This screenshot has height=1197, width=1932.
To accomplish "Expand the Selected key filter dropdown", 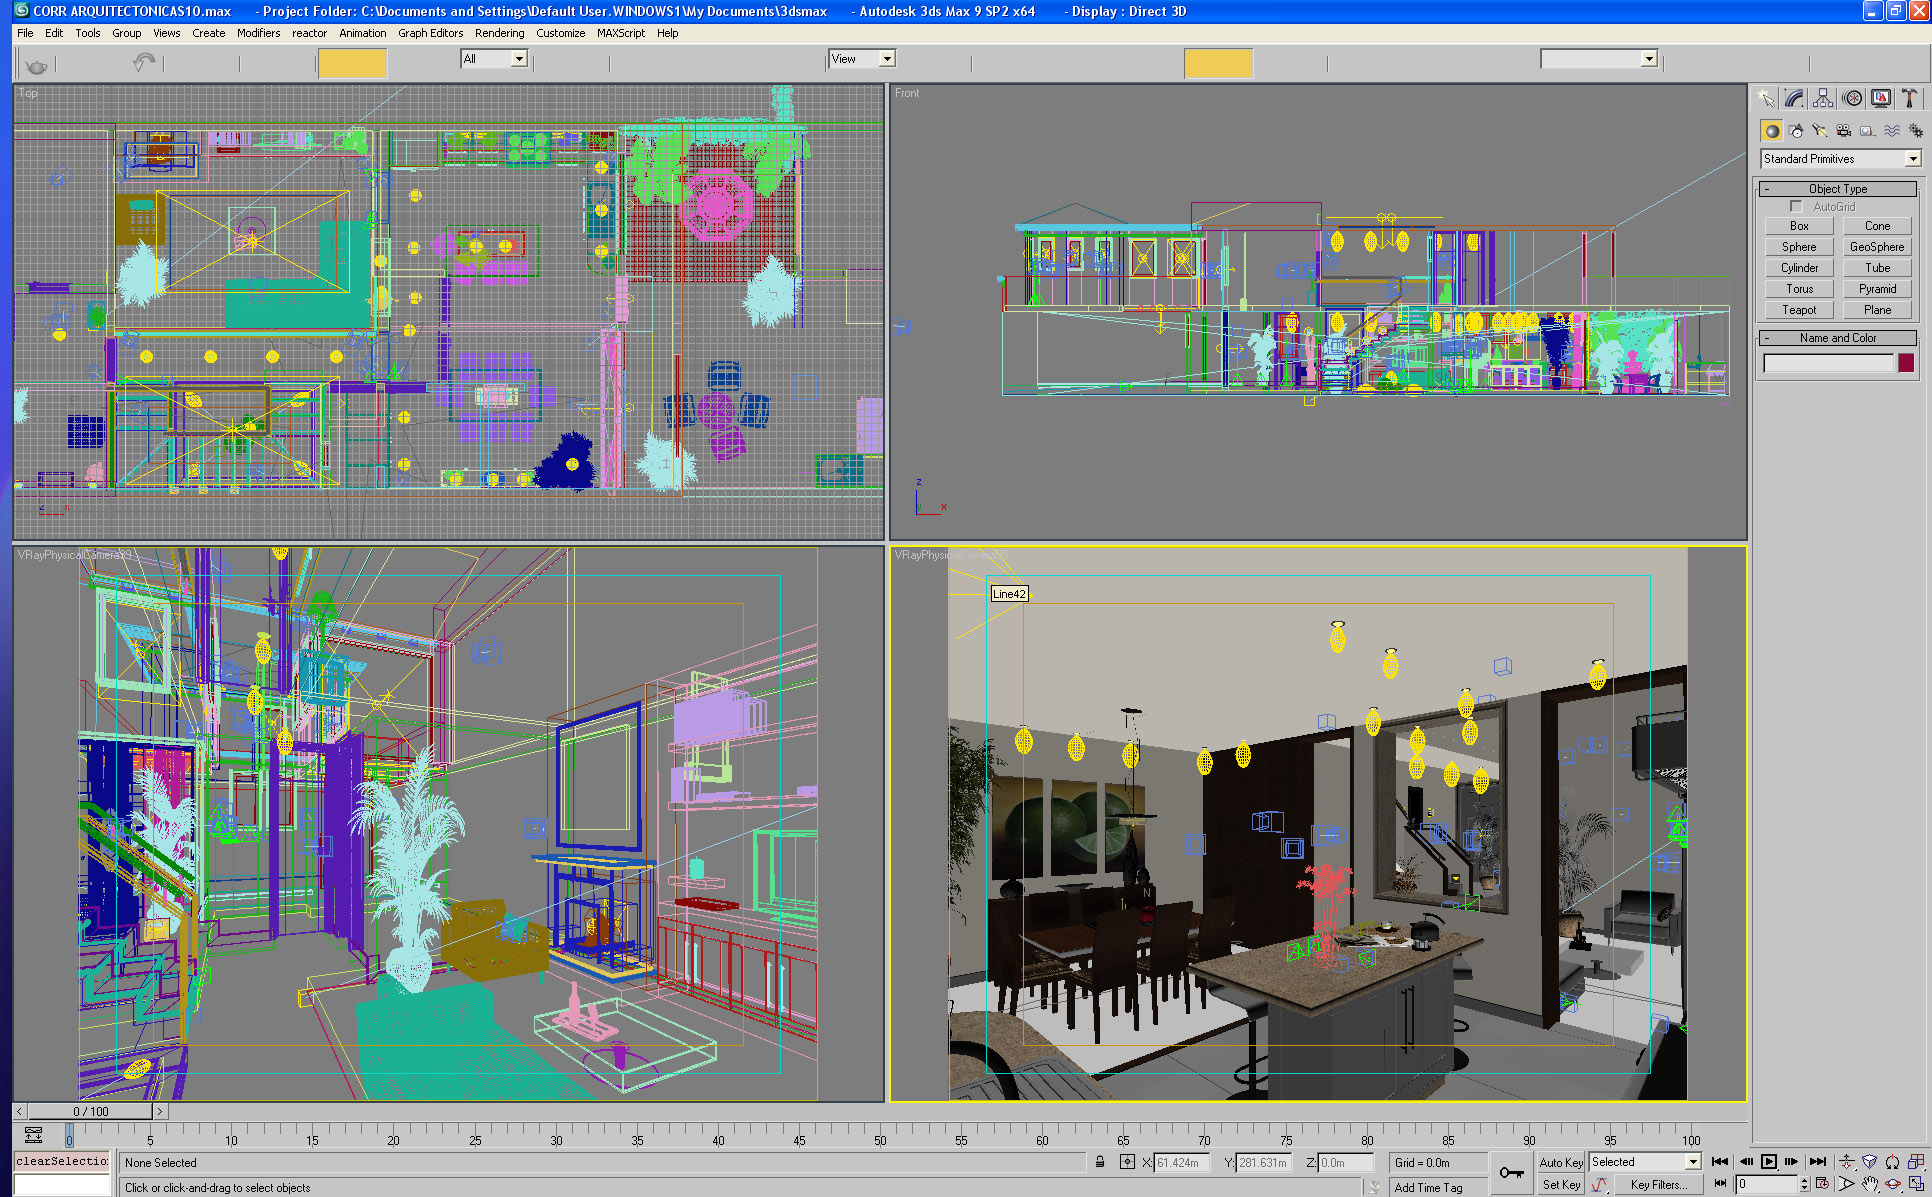I will 1693,1162.
